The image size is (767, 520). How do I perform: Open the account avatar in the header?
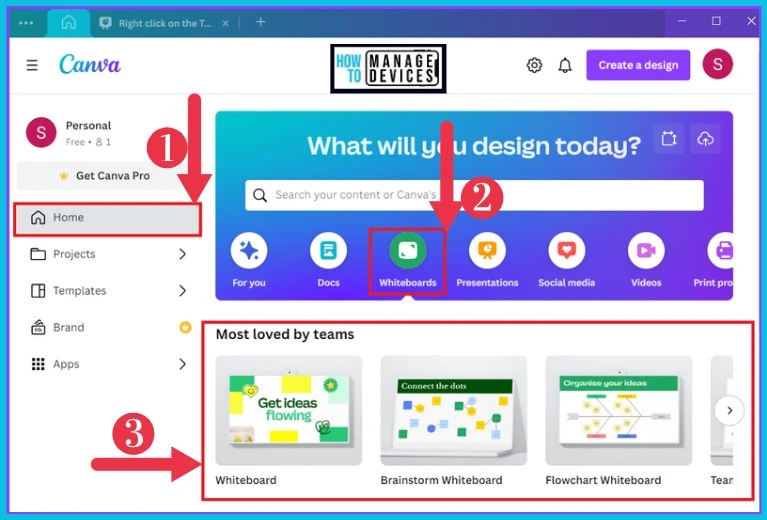click(x=718, y=64)
